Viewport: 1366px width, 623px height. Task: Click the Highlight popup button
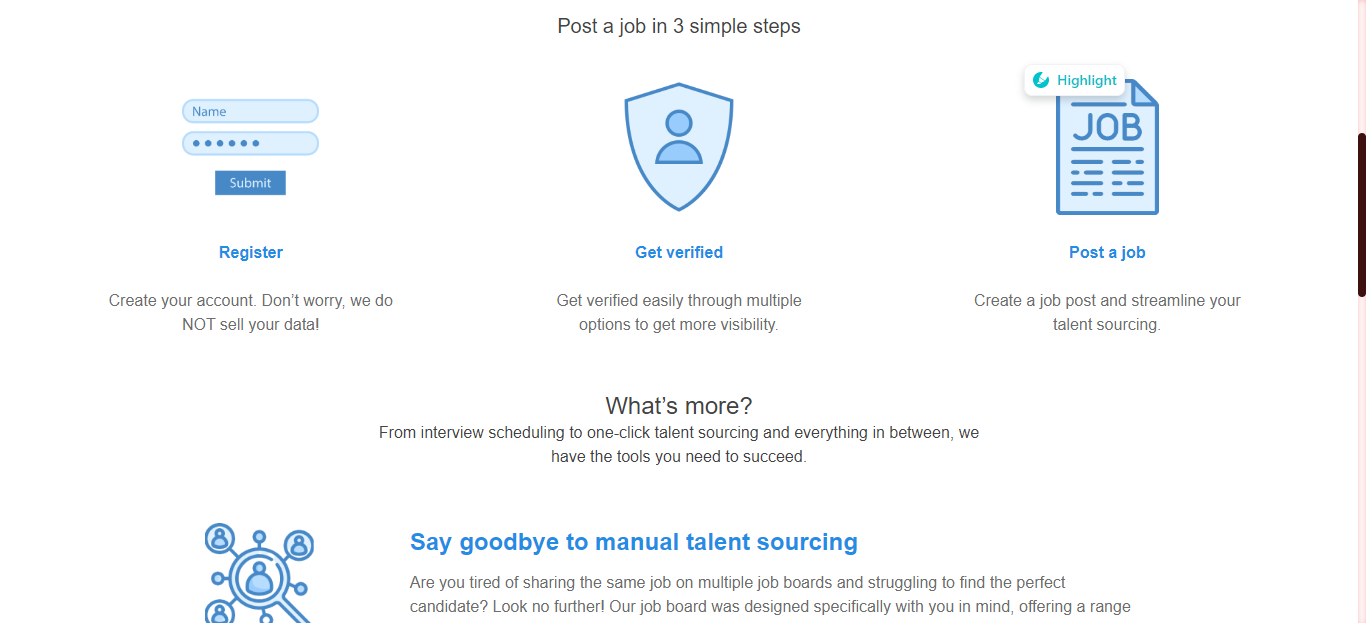coord(1075,80)
